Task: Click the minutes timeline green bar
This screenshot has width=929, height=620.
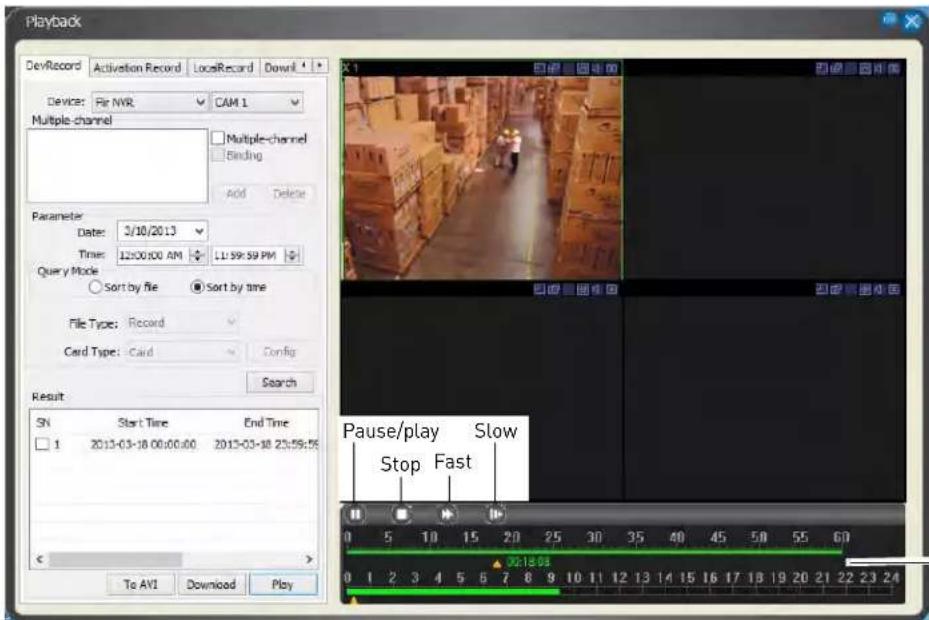Action: pyautogui.click(x=594, y=552)
